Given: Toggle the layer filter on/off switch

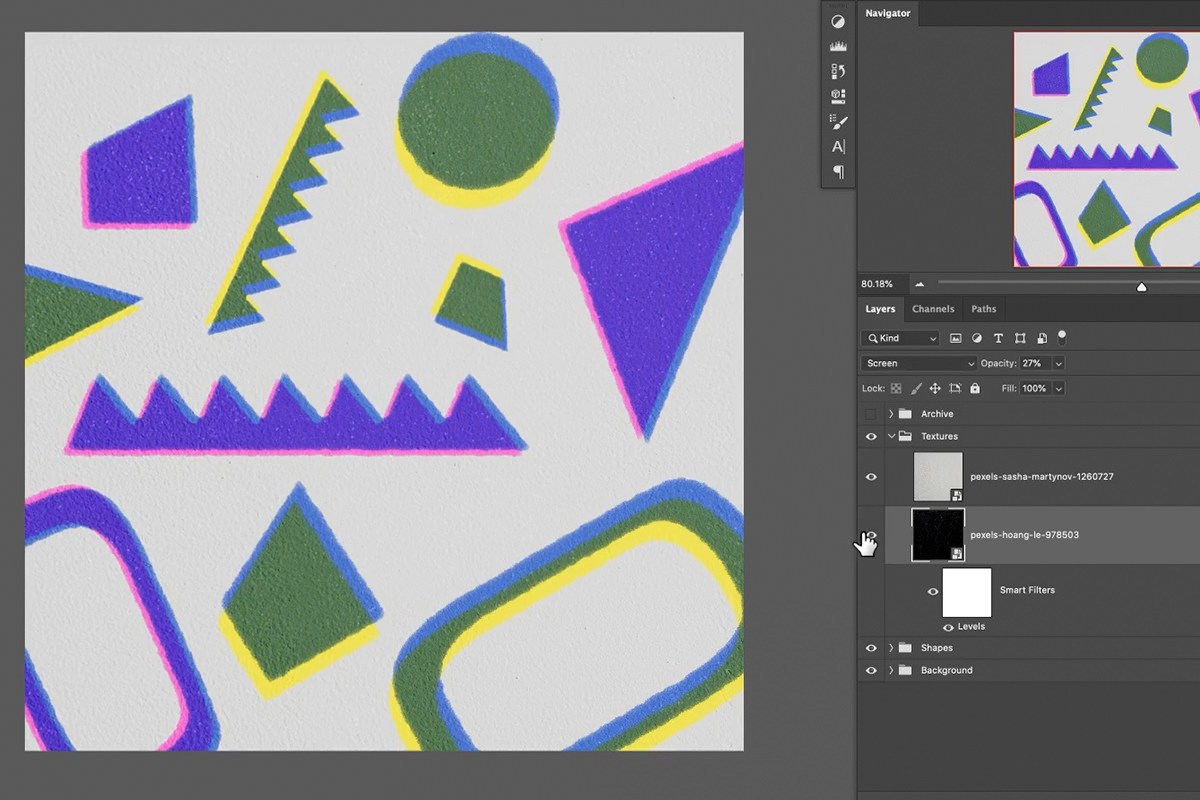Looking at the screenshot, I should [1062, 337].
